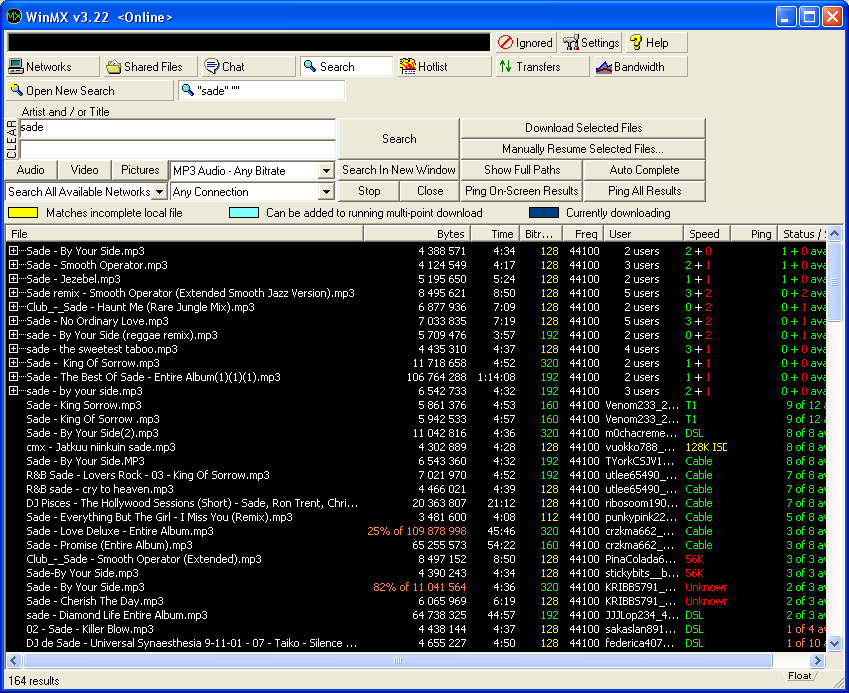Show the Transfers tab
The image size is (849, 693).
click(541, 67)
